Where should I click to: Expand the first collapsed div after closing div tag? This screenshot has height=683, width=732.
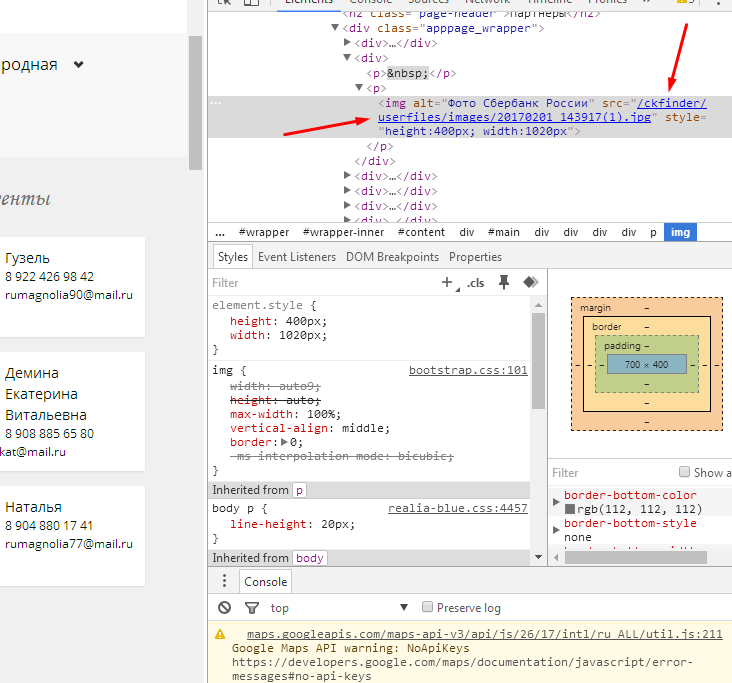pos(347,176)
